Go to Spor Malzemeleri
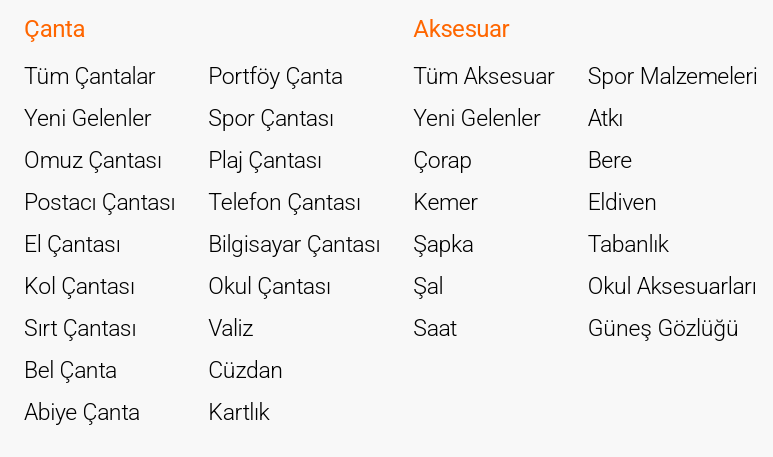 coord(672,76)
